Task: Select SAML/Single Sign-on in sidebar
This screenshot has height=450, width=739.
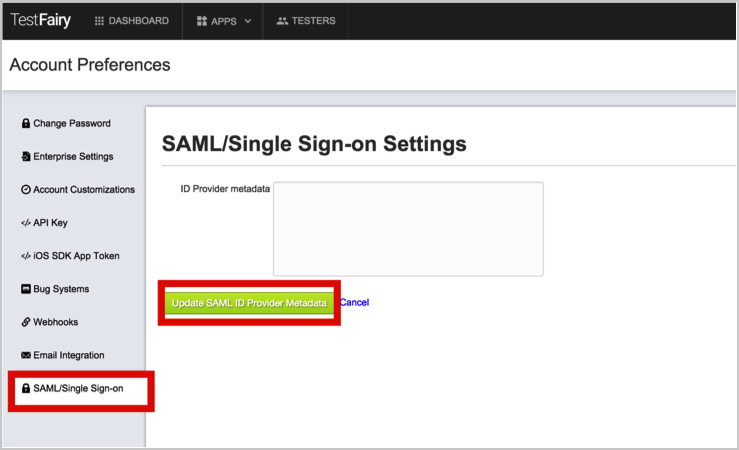Action: [x=78, y=388]
